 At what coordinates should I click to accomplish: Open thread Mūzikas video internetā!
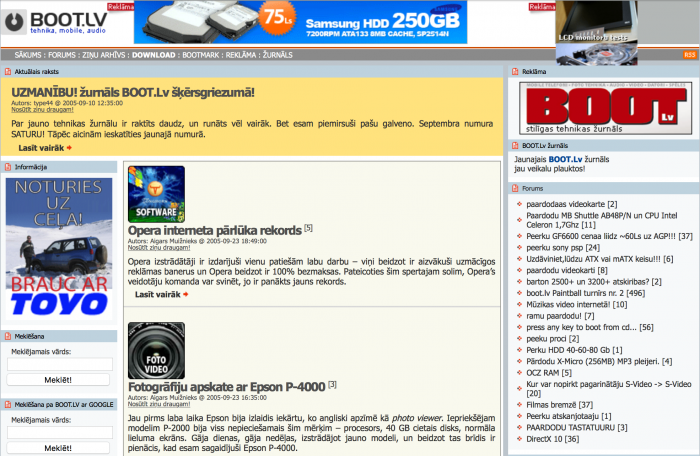coord(576,305)
